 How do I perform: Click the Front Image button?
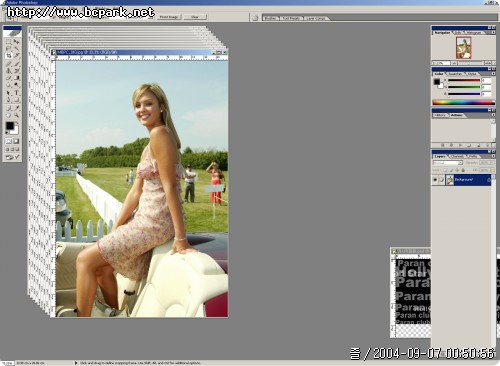[x=169, y=17]
